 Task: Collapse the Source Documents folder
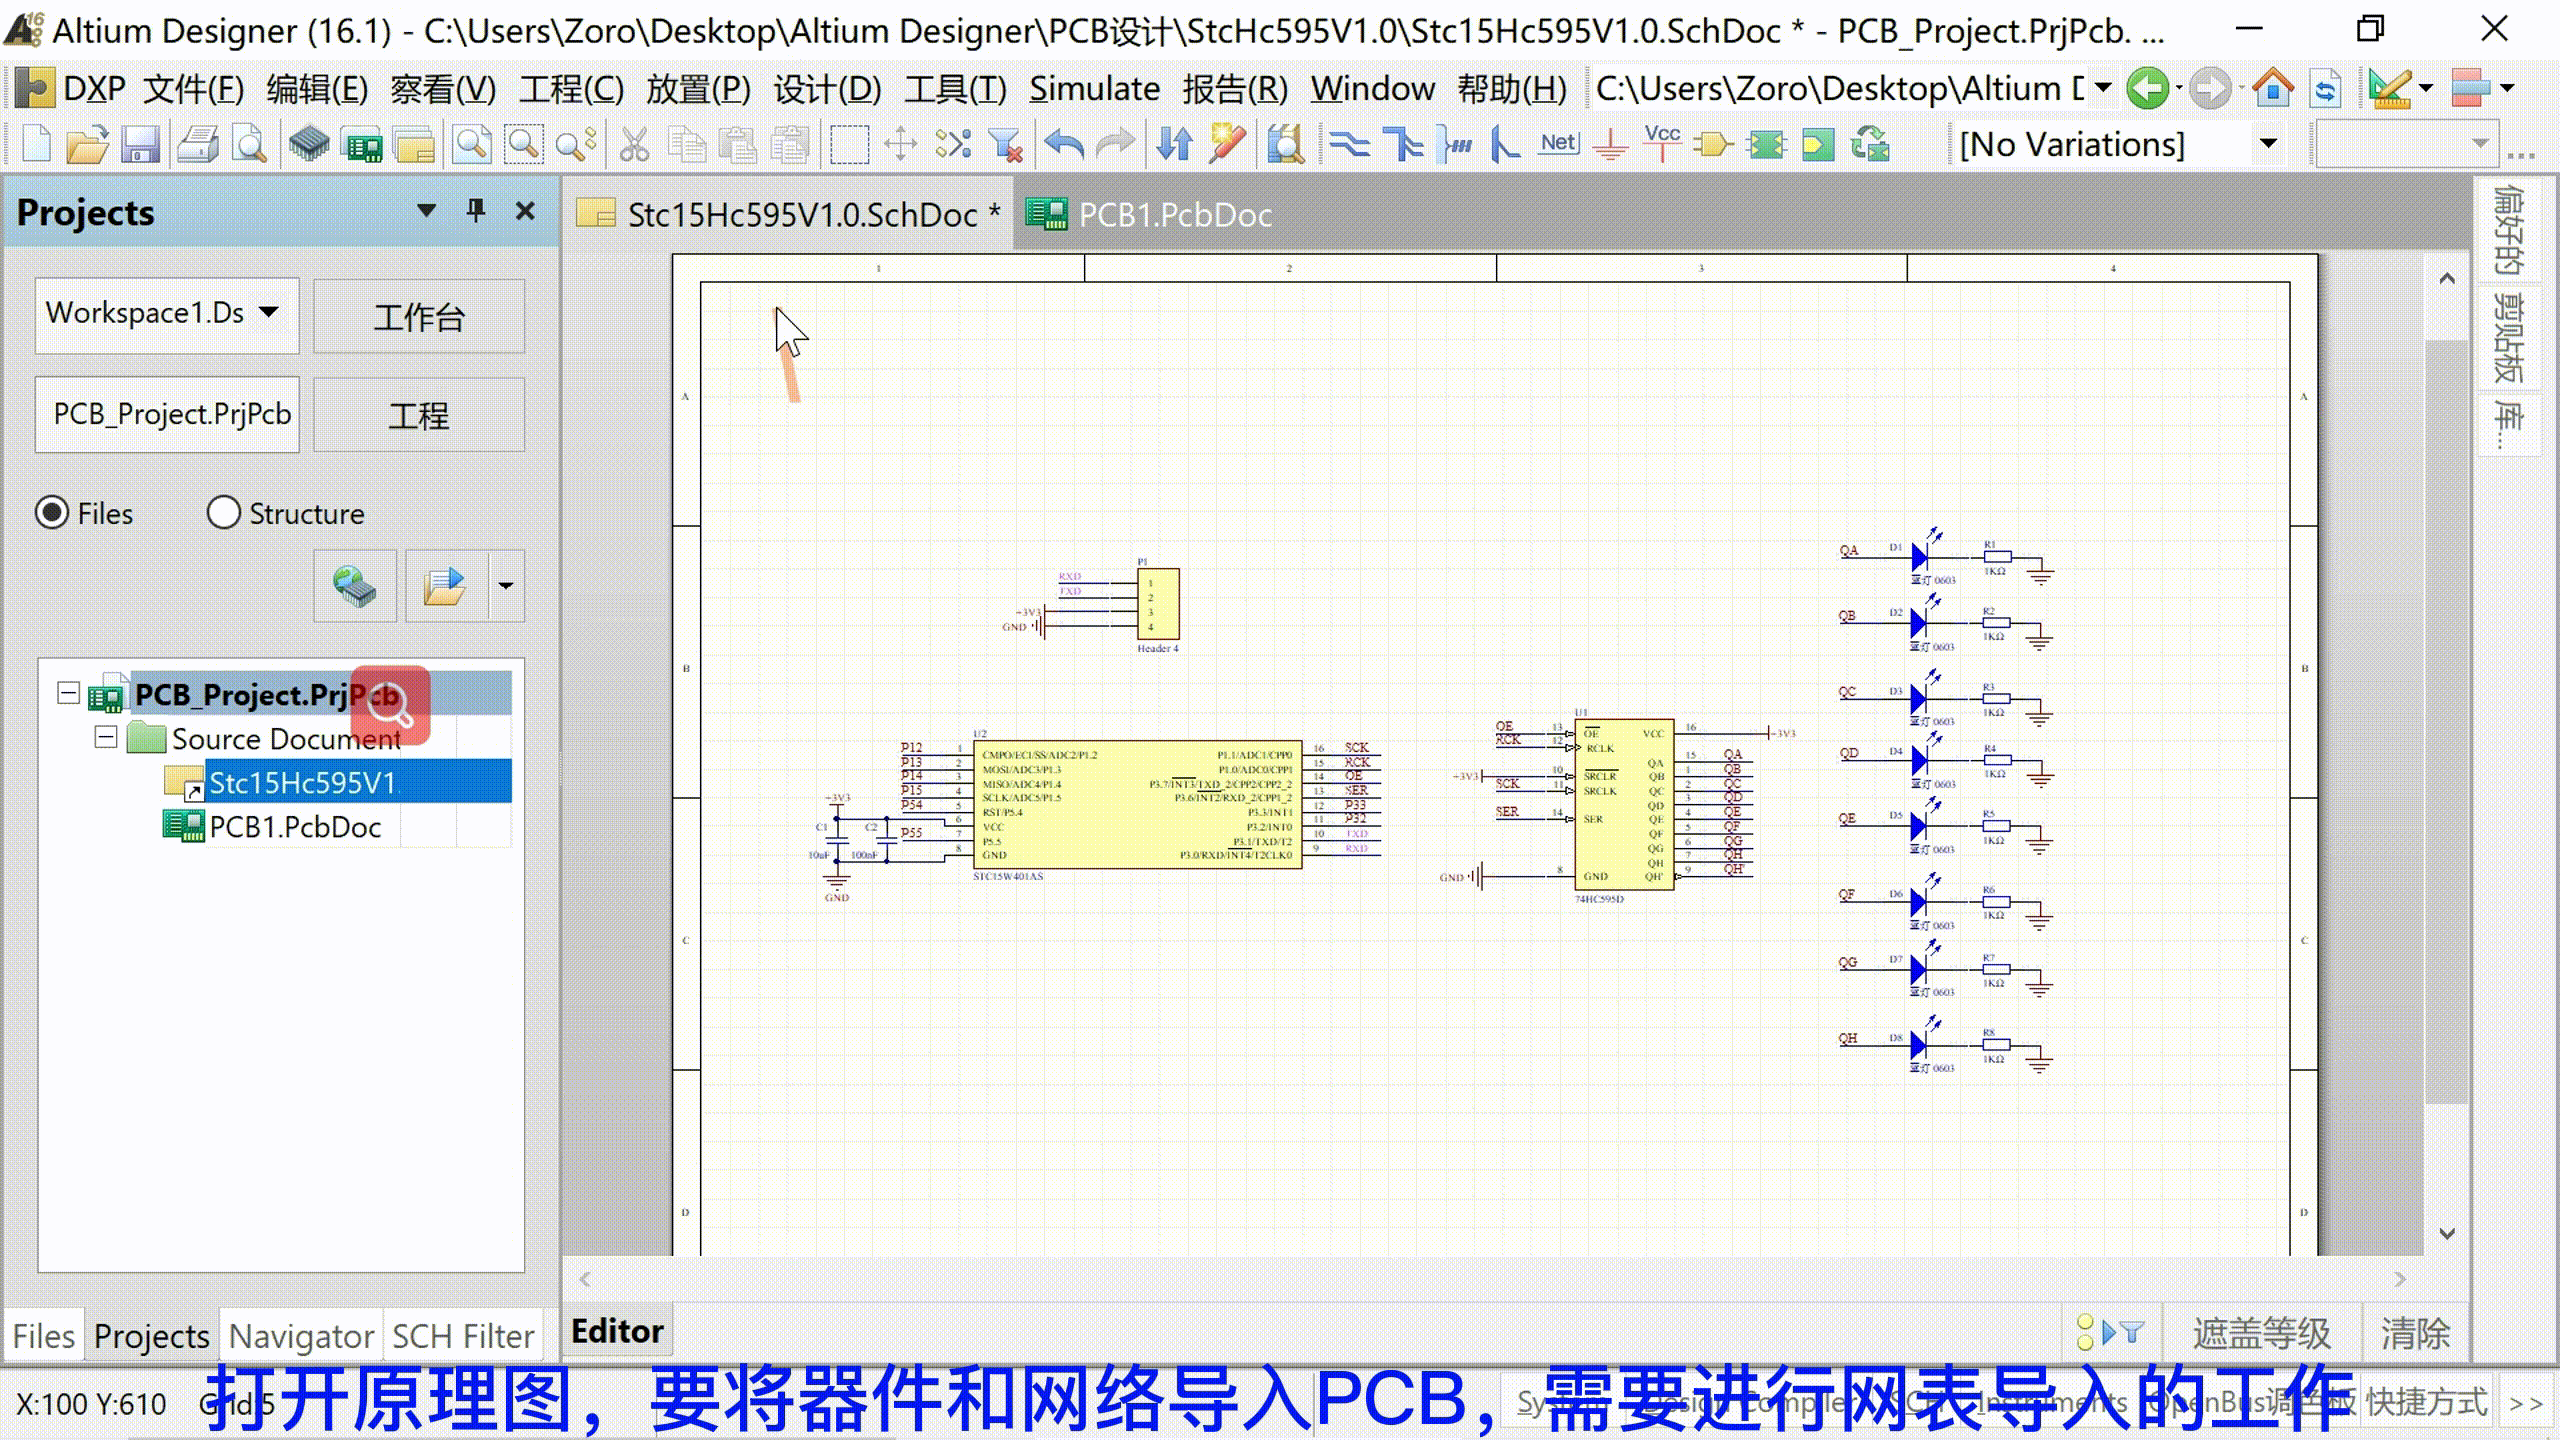(106, 738)
